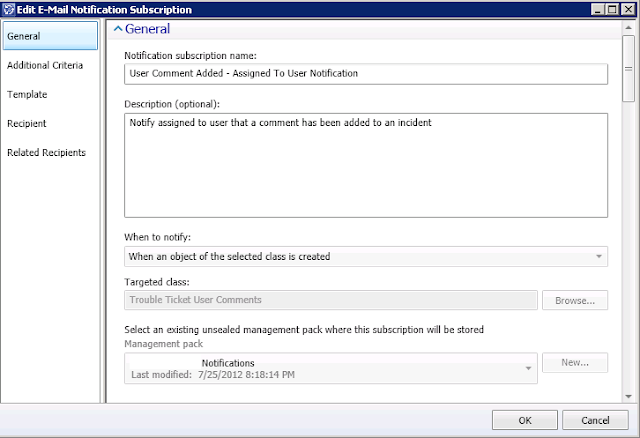Switch to the Template tab
This screenshot has width=640, height=438.
[x=50, y=94]
